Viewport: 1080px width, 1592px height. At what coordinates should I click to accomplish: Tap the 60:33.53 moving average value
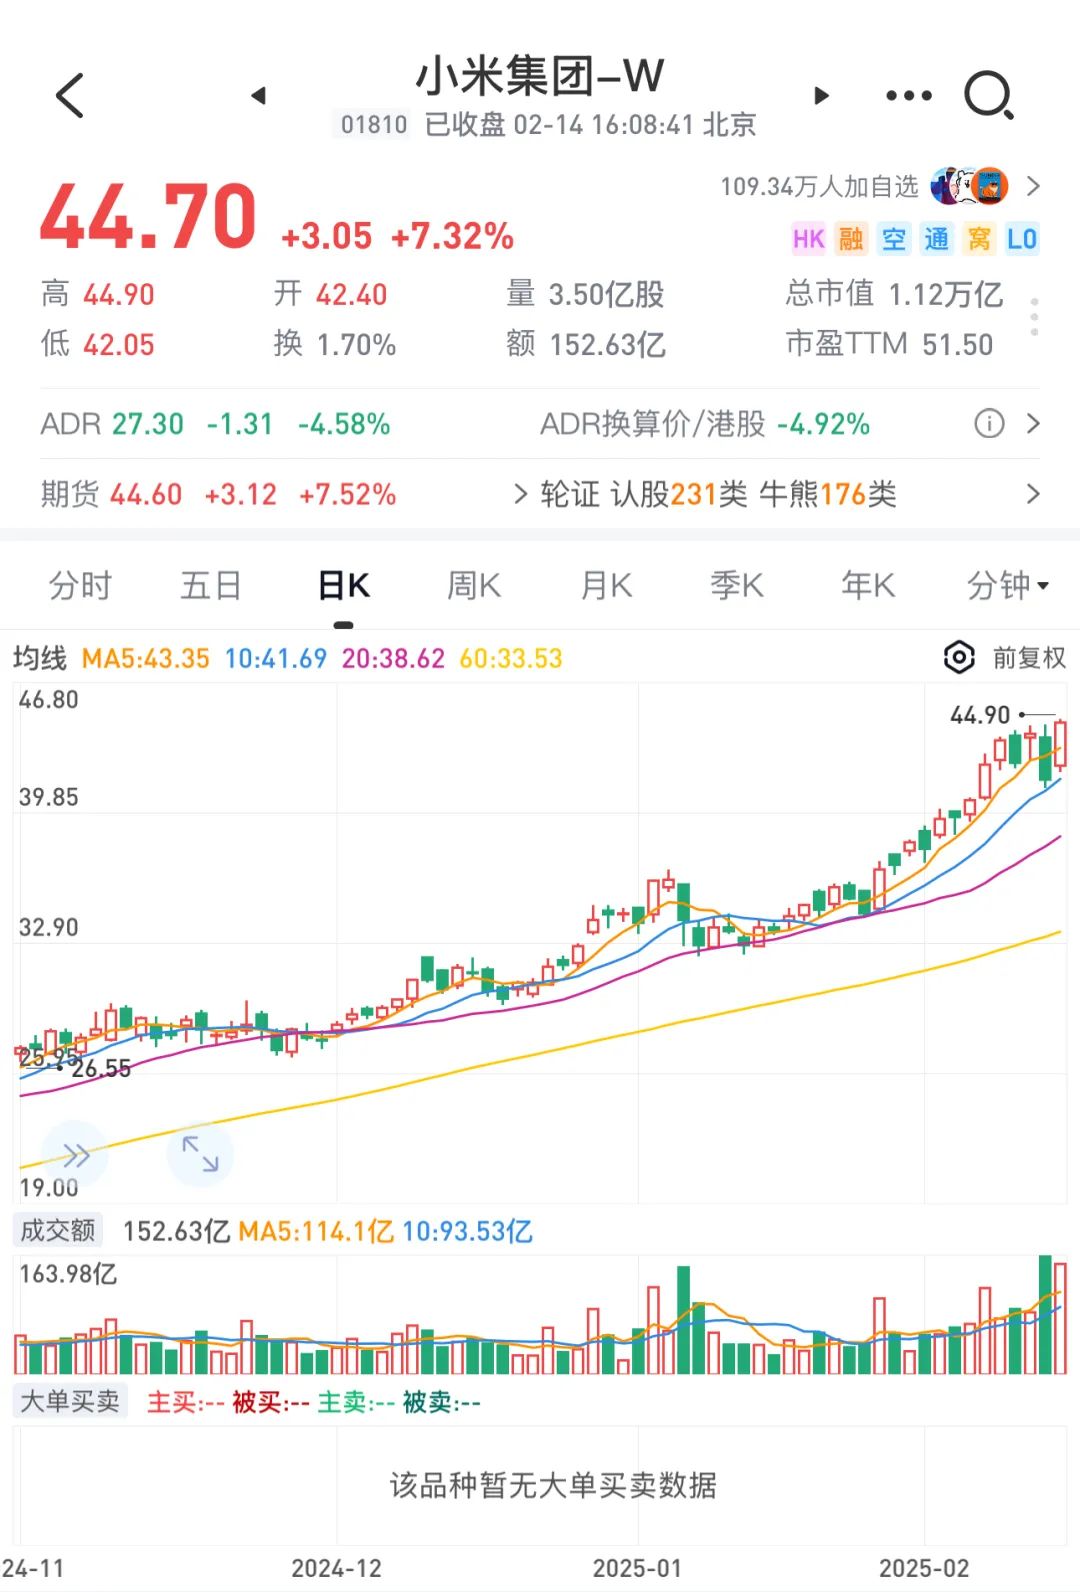coord(511,658)
